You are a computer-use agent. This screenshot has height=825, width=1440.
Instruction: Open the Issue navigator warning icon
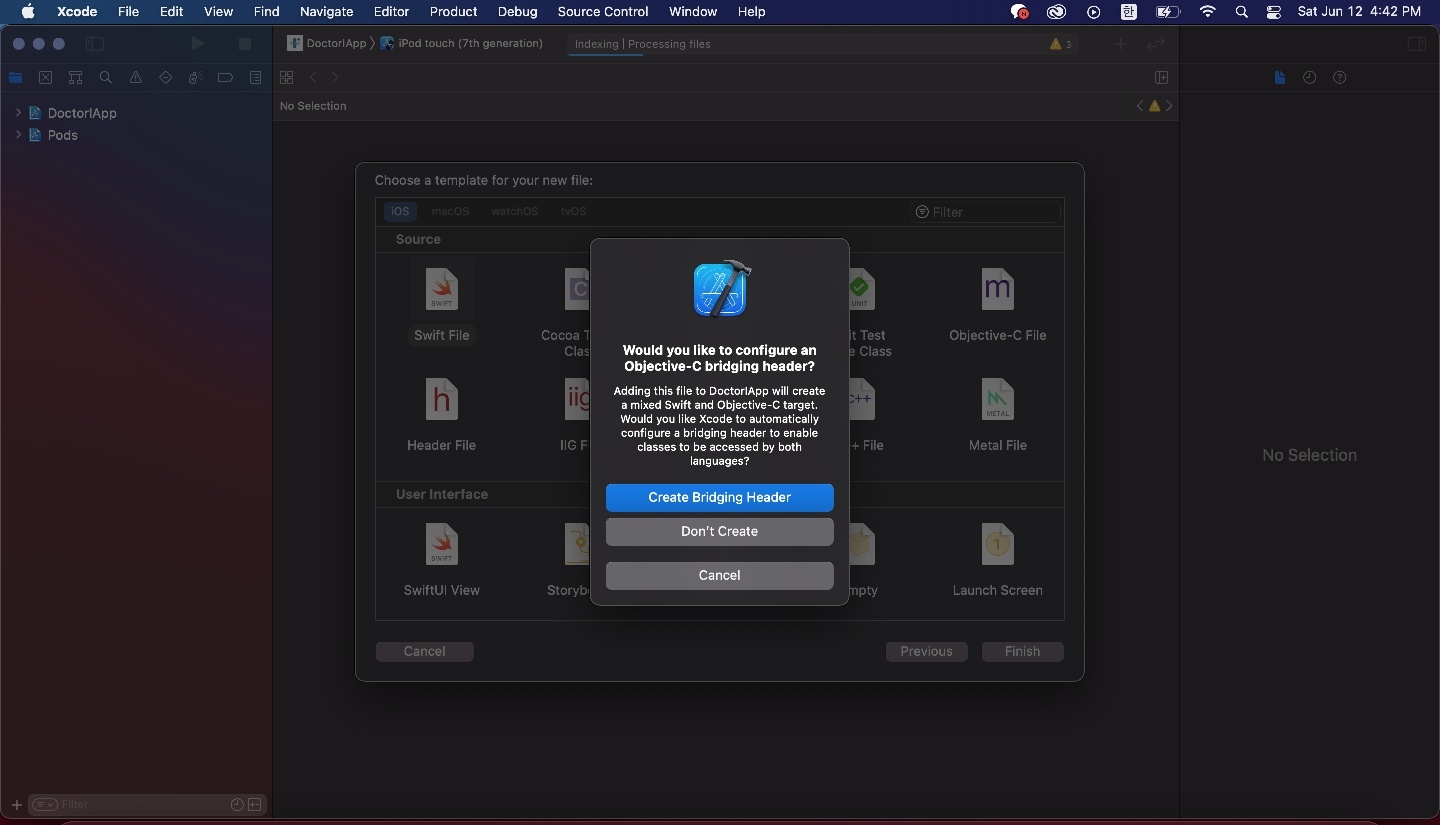135,78
